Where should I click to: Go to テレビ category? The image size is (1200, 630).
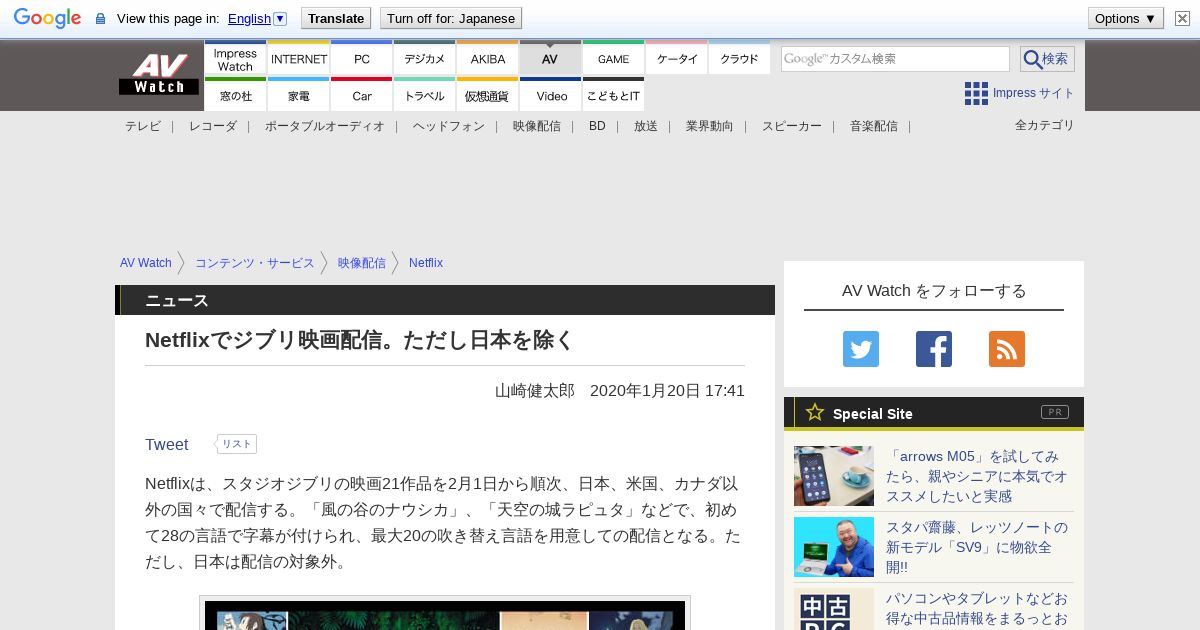pyautogui.click(x=143, y=126)
